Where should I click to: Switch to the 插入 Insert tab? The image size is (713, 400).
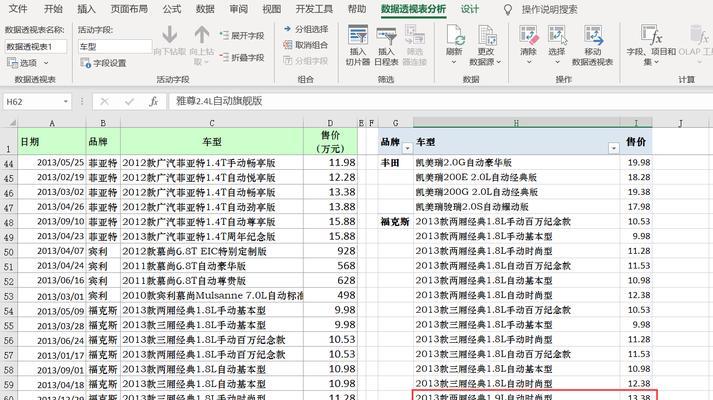pyautogui.click(x=86, y=9)
